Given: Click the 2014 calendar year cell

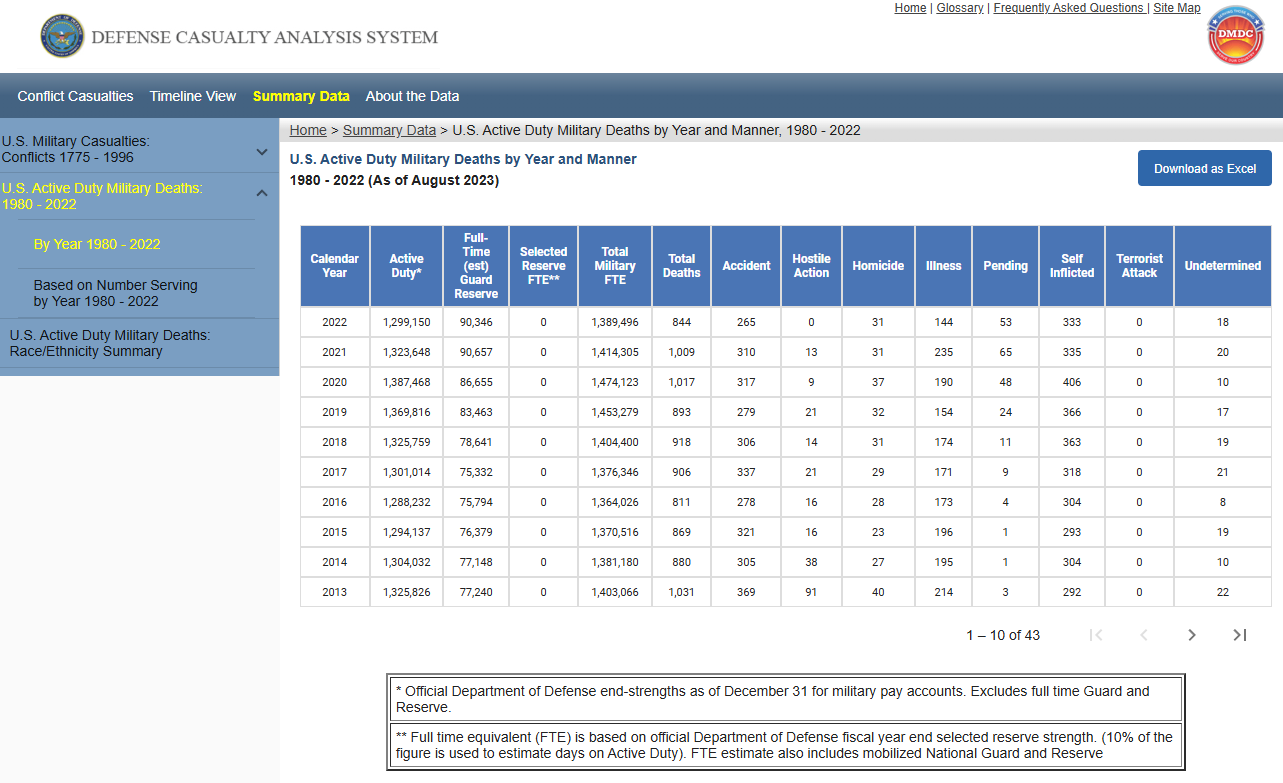Looking at the screenshot, I should [335, 562].
